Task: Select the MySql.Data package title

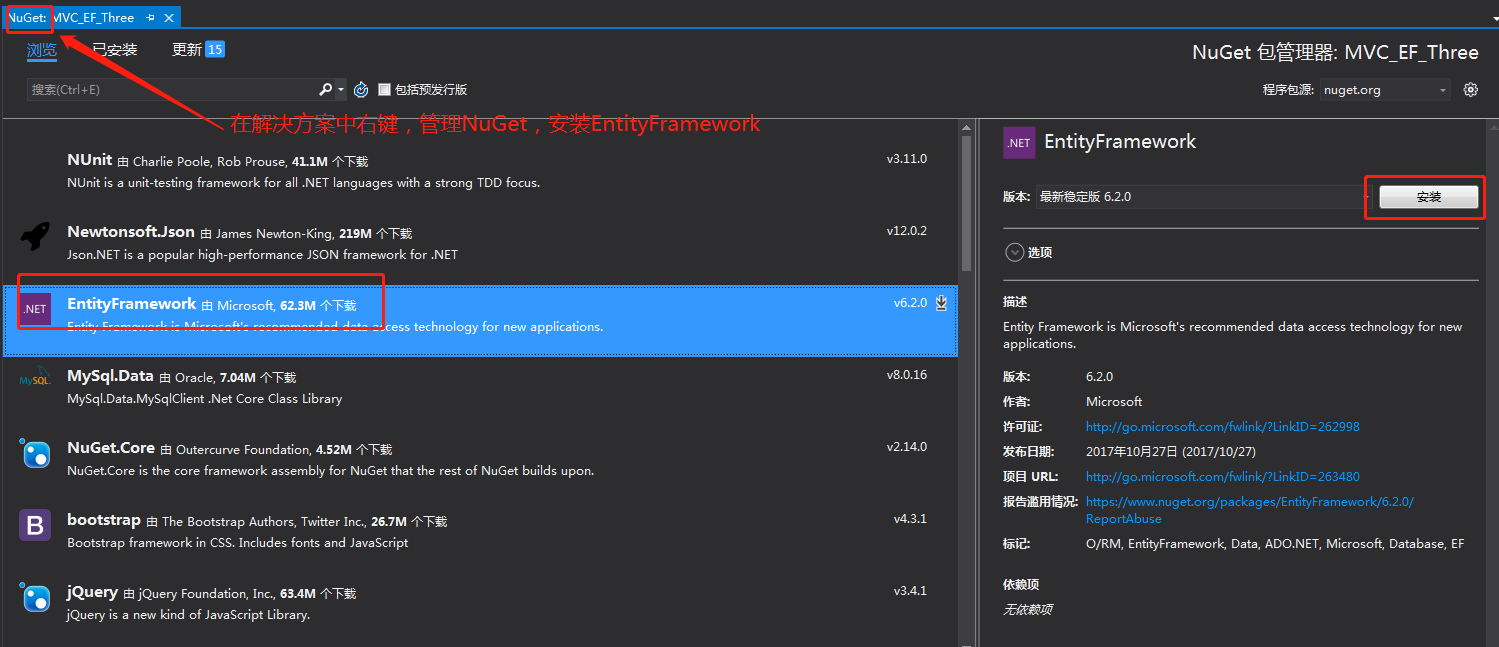Action: (110, 376)
